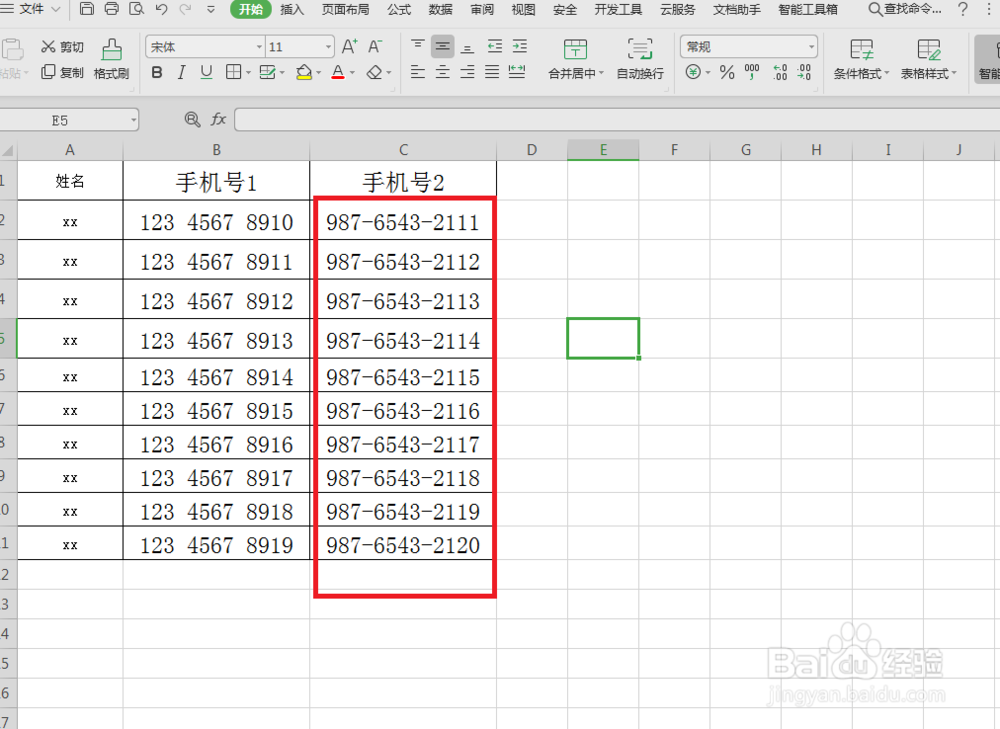
Task: Toggle Italic formatting
Action: pyautogui.click(x=181, y=73)
